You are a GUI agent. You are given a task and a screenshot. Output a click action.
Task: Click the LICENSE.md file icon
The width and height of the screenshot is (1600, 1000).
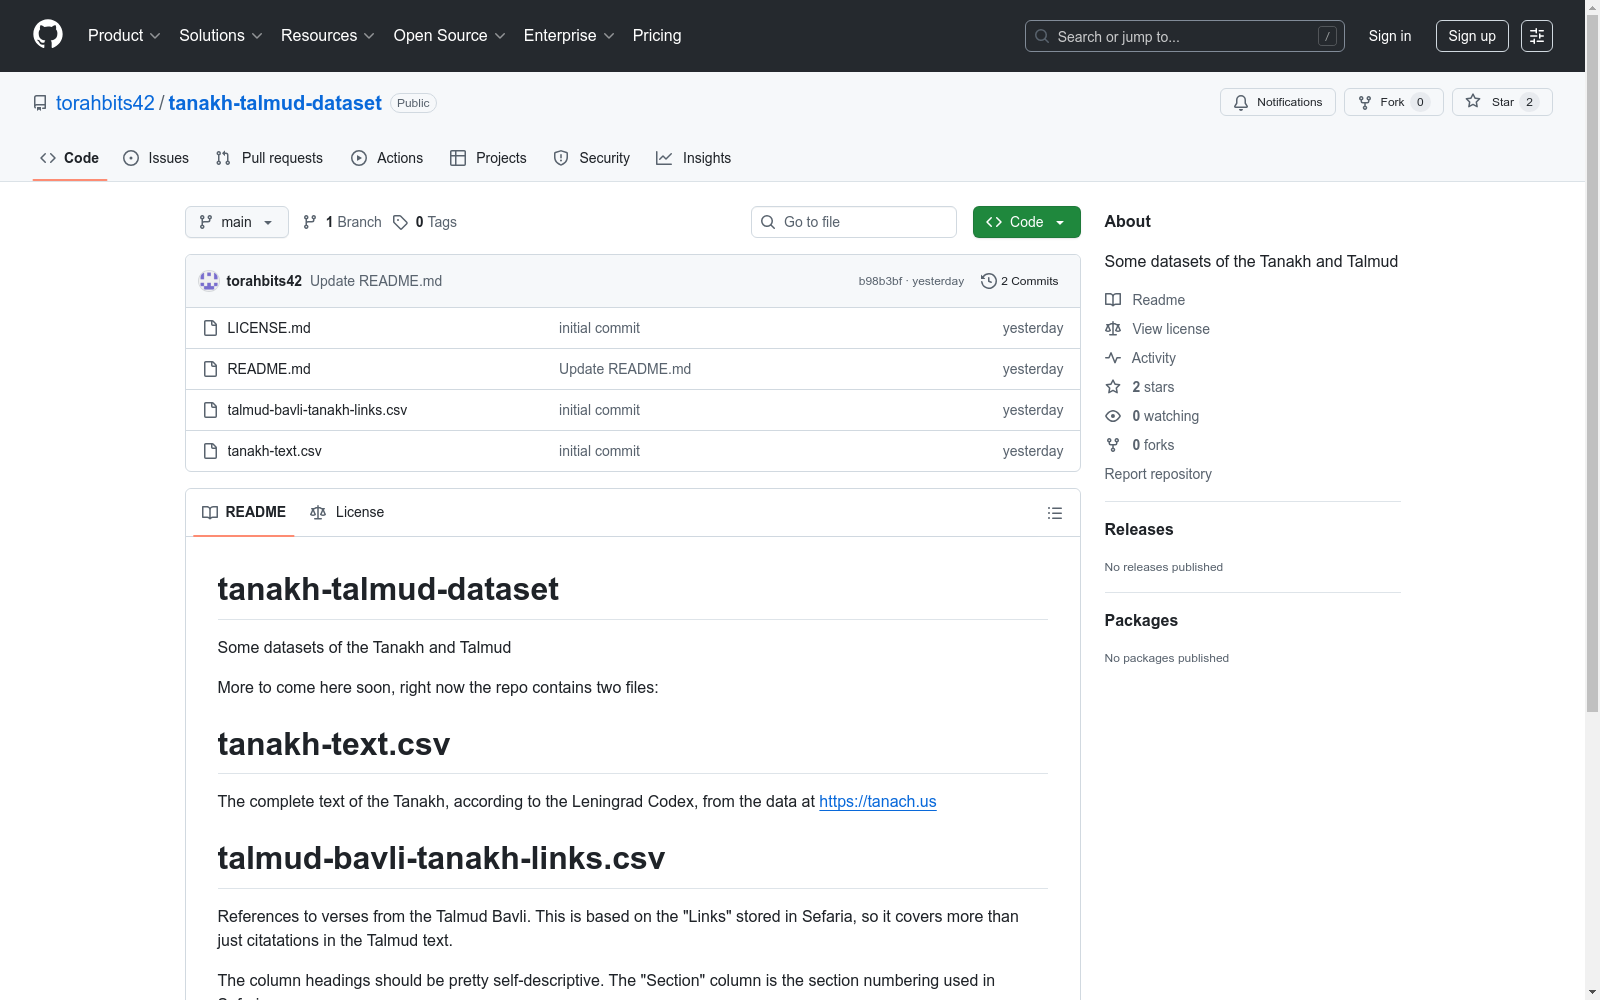coord(210,328)
